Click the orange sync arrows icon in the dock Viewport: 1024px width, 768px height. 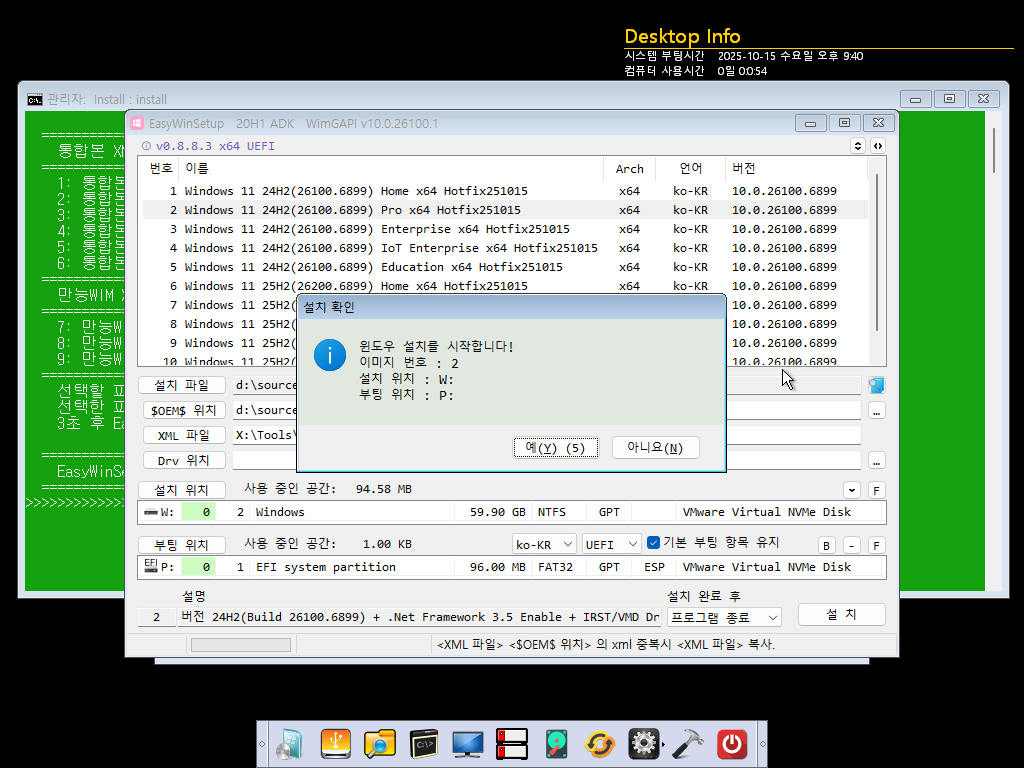point(600,744)
